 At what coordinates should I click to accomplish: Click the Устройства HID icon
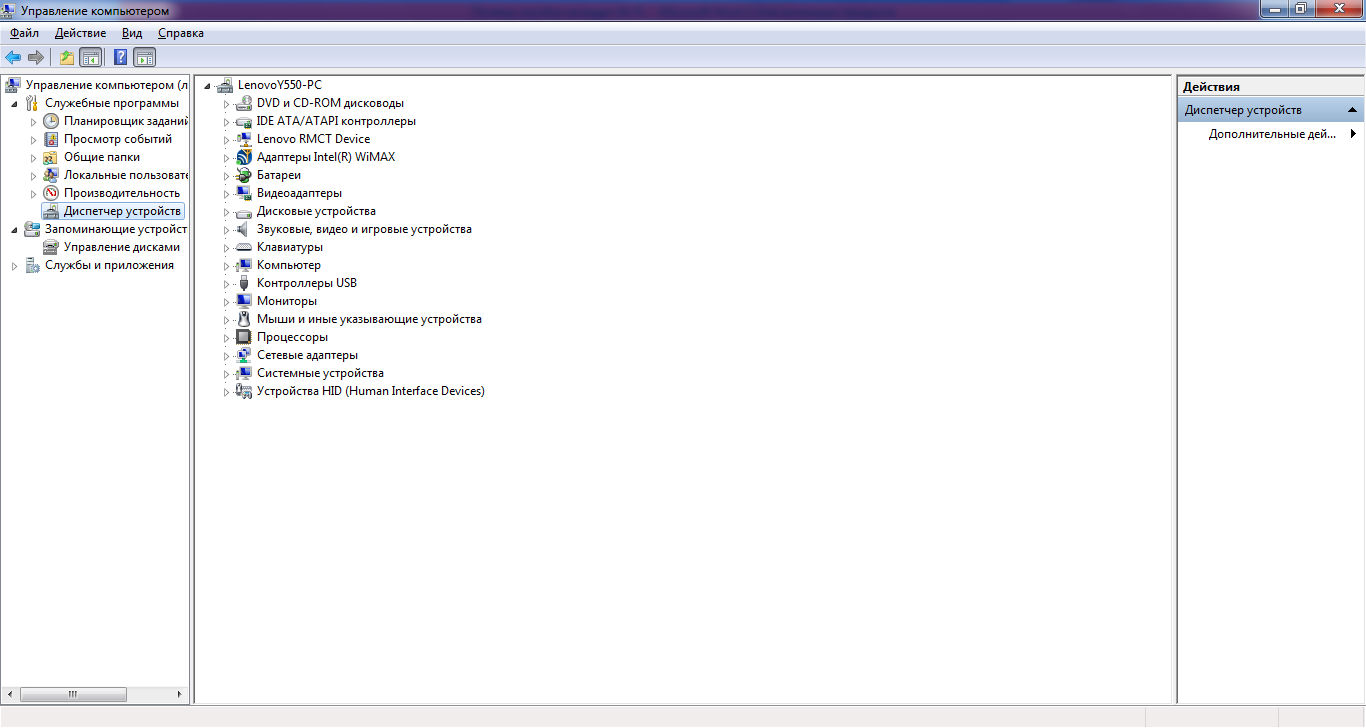pyautogui.click(x=243, y=391)
